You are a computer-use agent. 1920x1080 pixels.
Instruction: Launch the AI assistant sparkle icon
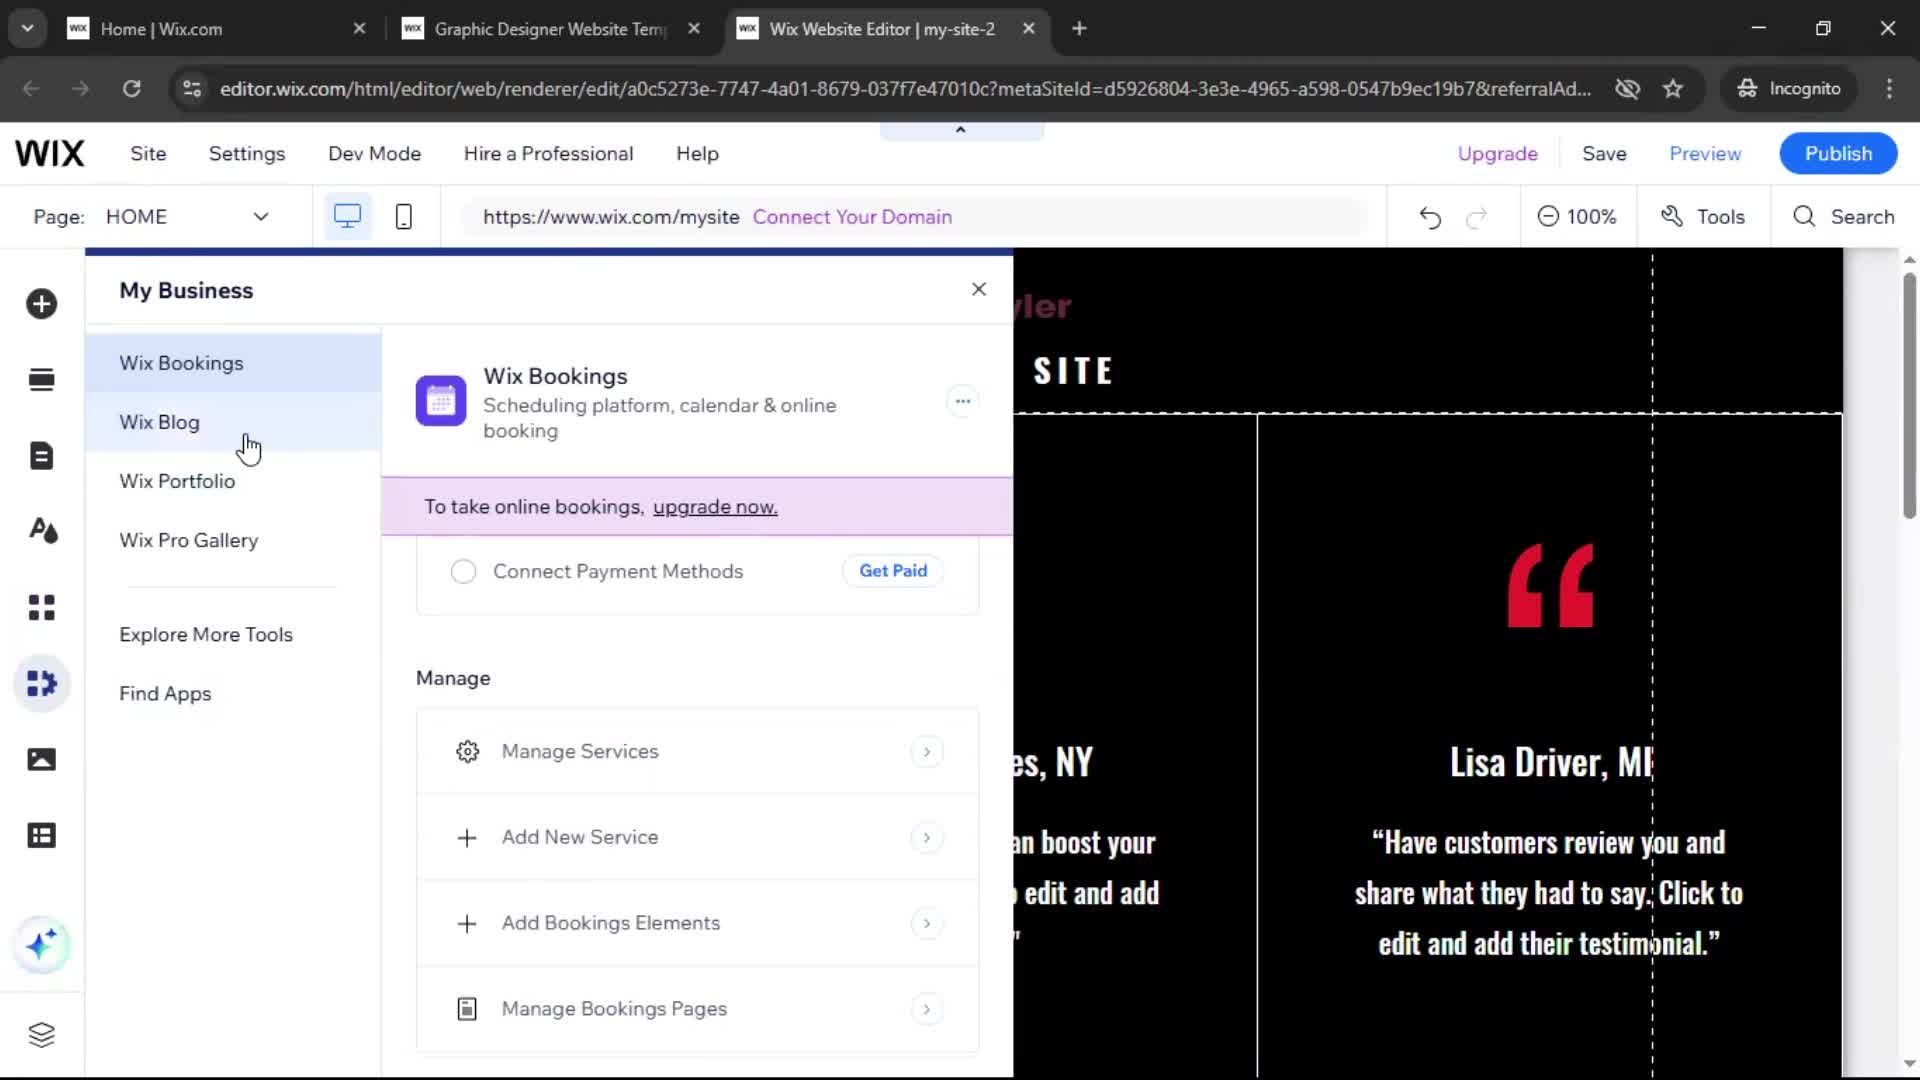coord(41,945)
